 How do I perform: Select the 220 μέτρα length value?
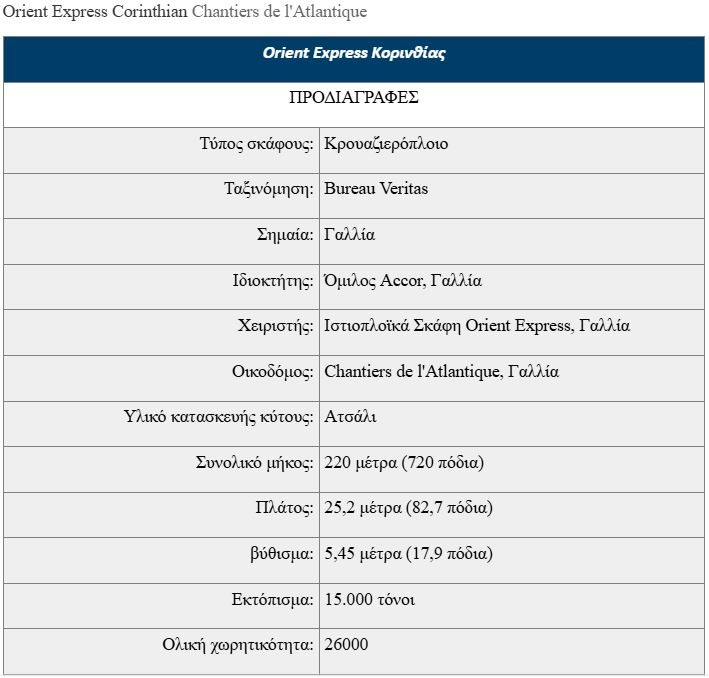(x=404, y=463)
